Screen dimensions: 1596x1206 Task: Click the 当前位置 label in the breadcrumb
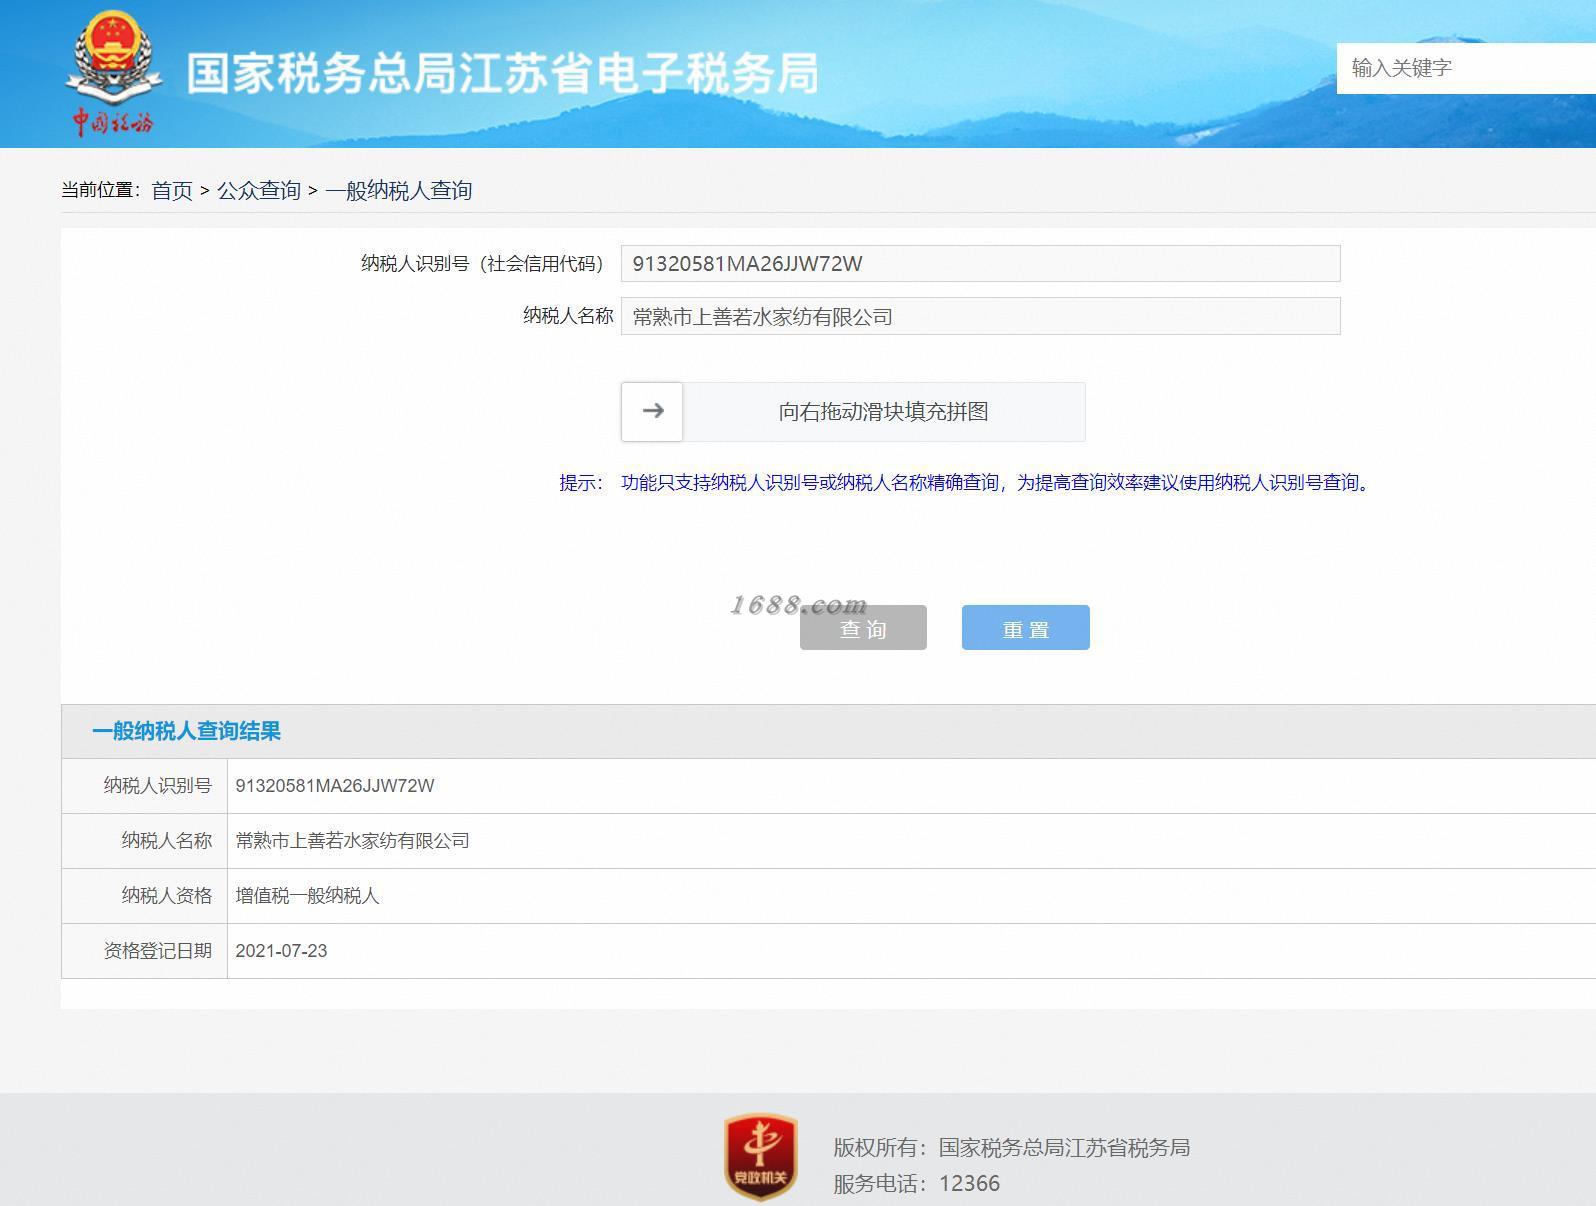pos(101,190)
